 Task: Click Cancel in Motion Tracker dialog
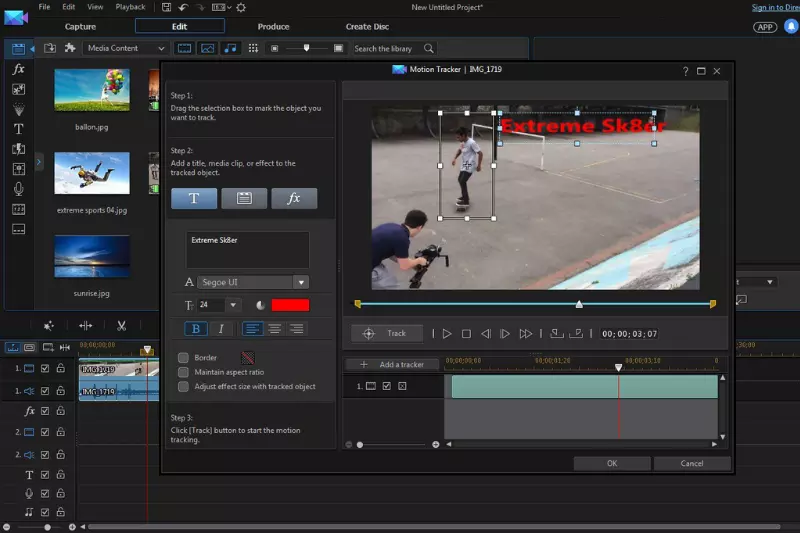click(x=692, y=463)
